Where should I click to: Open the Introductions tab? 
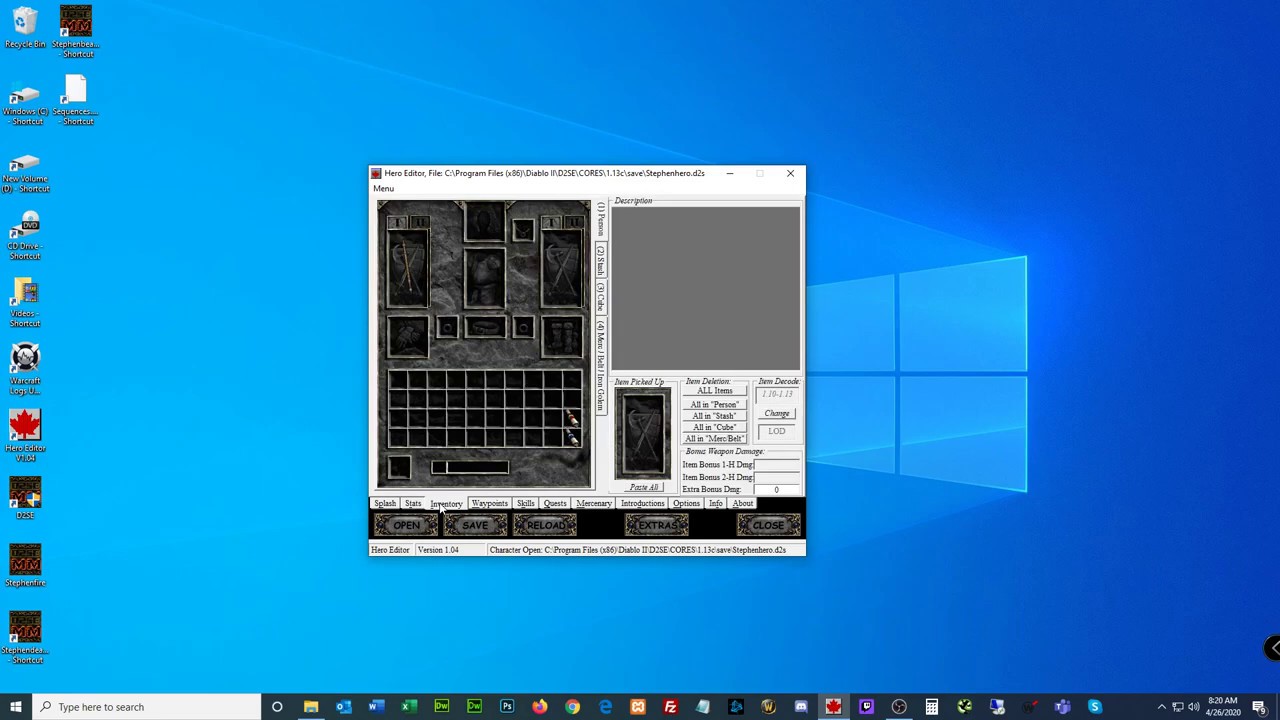point(642,503)
